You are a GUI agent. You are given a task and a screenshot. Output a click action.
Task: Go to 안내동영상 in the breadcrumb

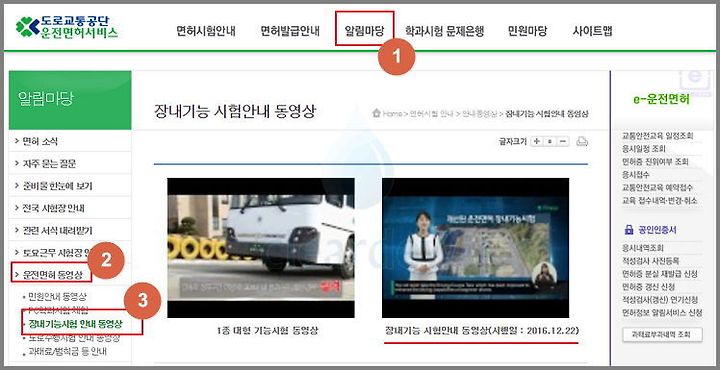(x=479, y=114)
